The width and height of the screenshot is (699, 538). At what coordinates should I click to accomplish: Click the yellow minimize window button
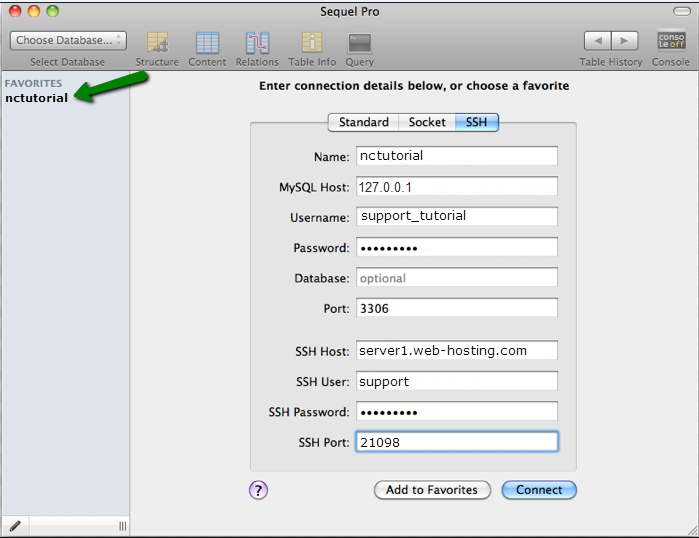tap(34, 11)
